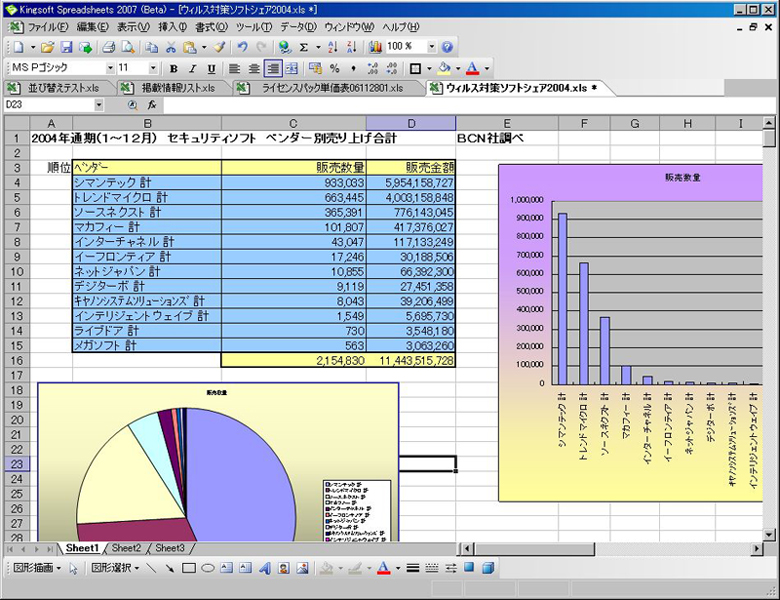Toggle Italic formatting
The height and width of the screenshot is (600, 780).
coord(193,69)
